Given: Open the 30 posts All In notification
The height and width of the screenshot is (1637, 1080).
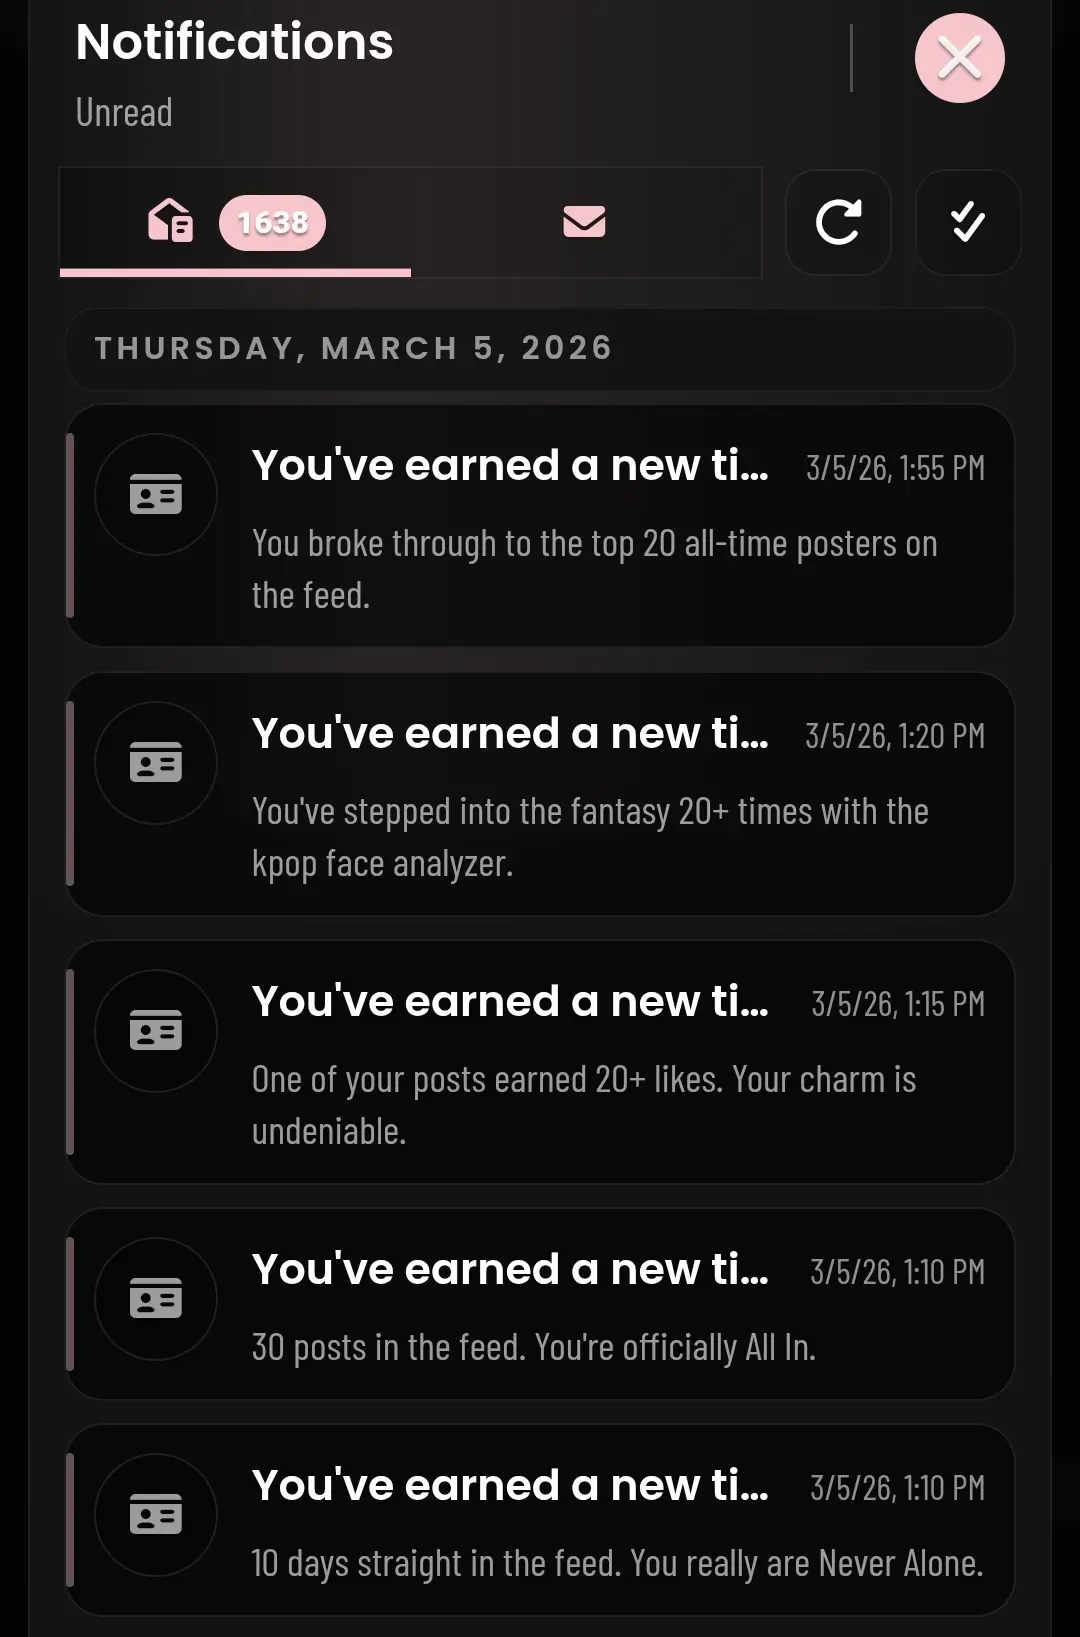Looking at the screenshot, I should [534, 1347].
